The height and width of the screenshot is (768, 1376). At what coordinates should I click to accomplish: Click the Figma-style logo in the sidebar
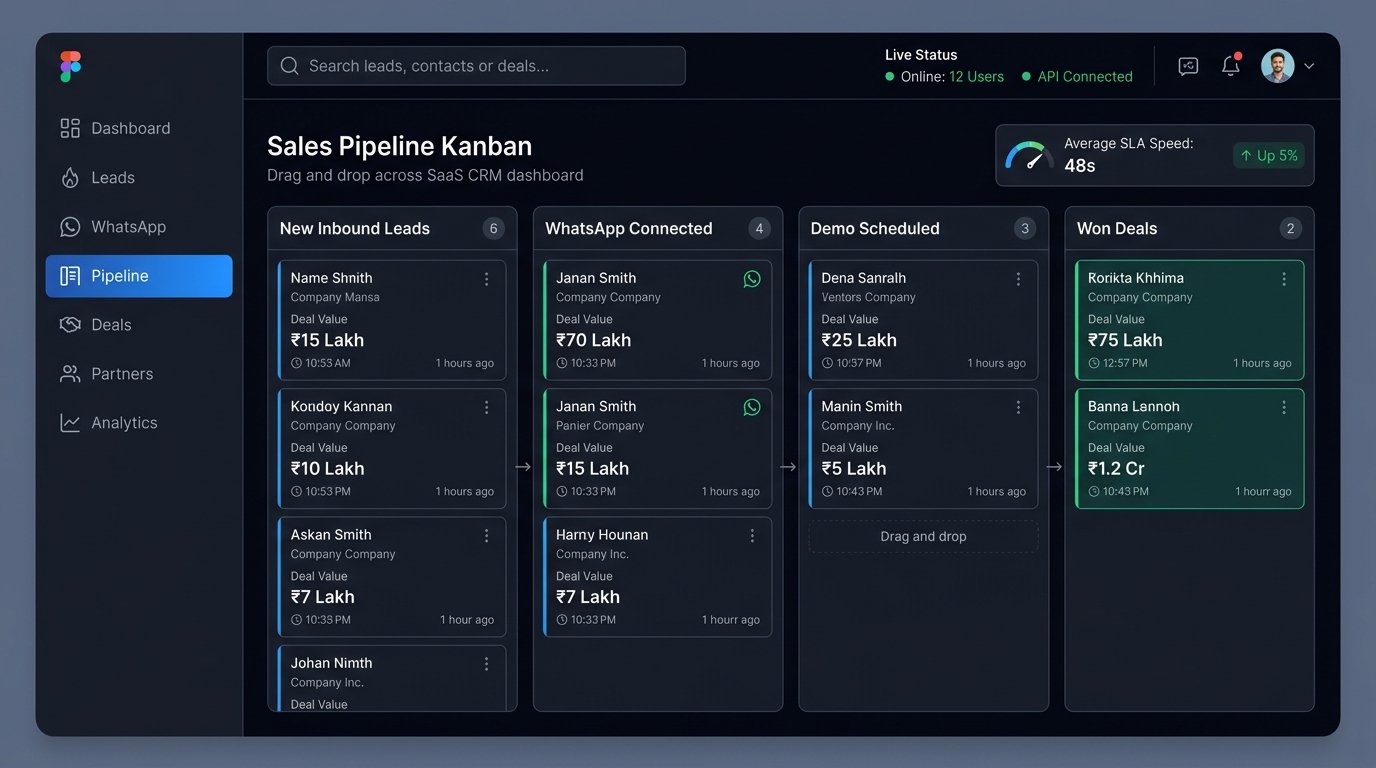[x=70, y=66]
